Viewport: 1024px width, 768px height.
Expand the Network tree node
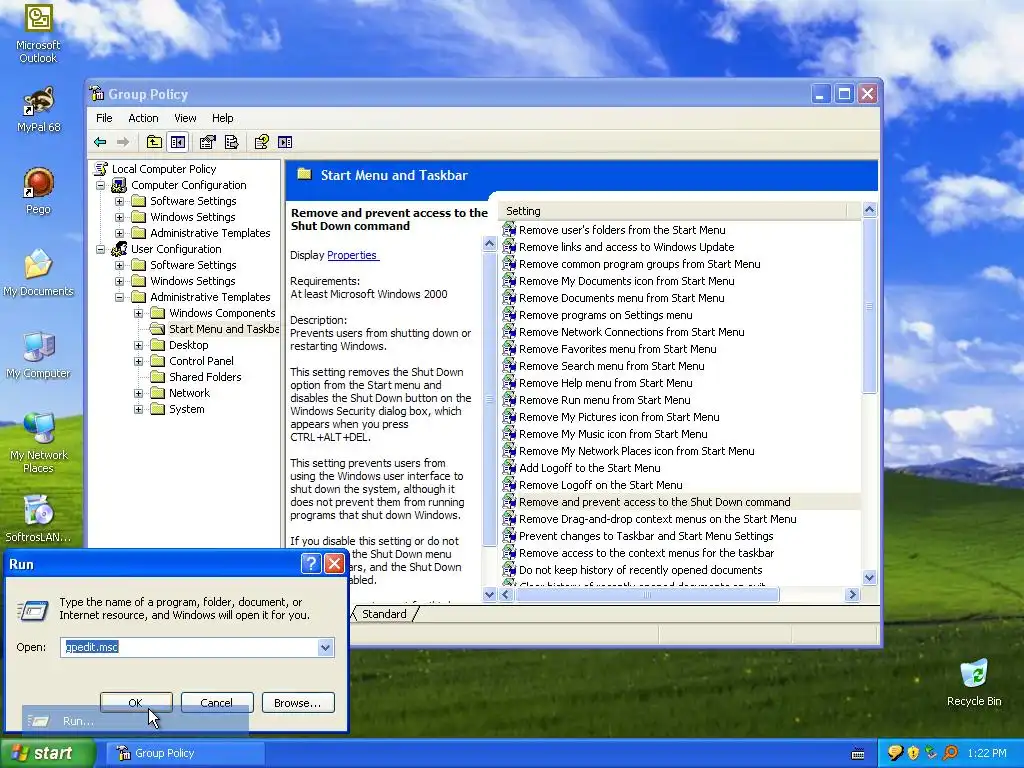138,393
